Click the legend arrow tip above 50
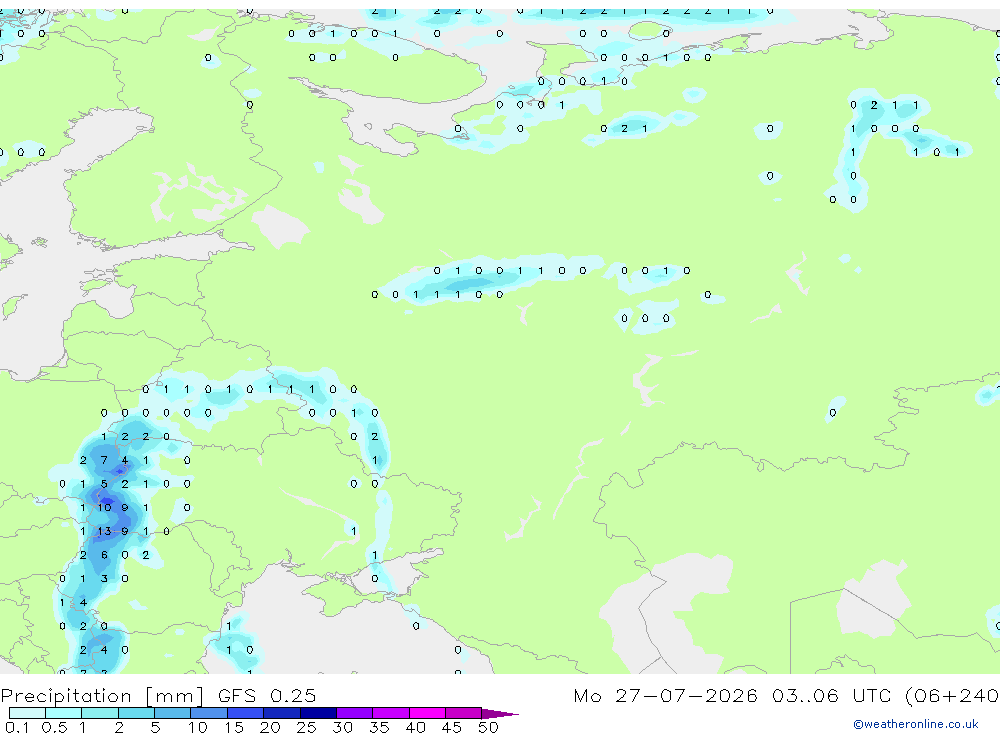The width and height of the screenshot is (1000, 733). point(500,713)
